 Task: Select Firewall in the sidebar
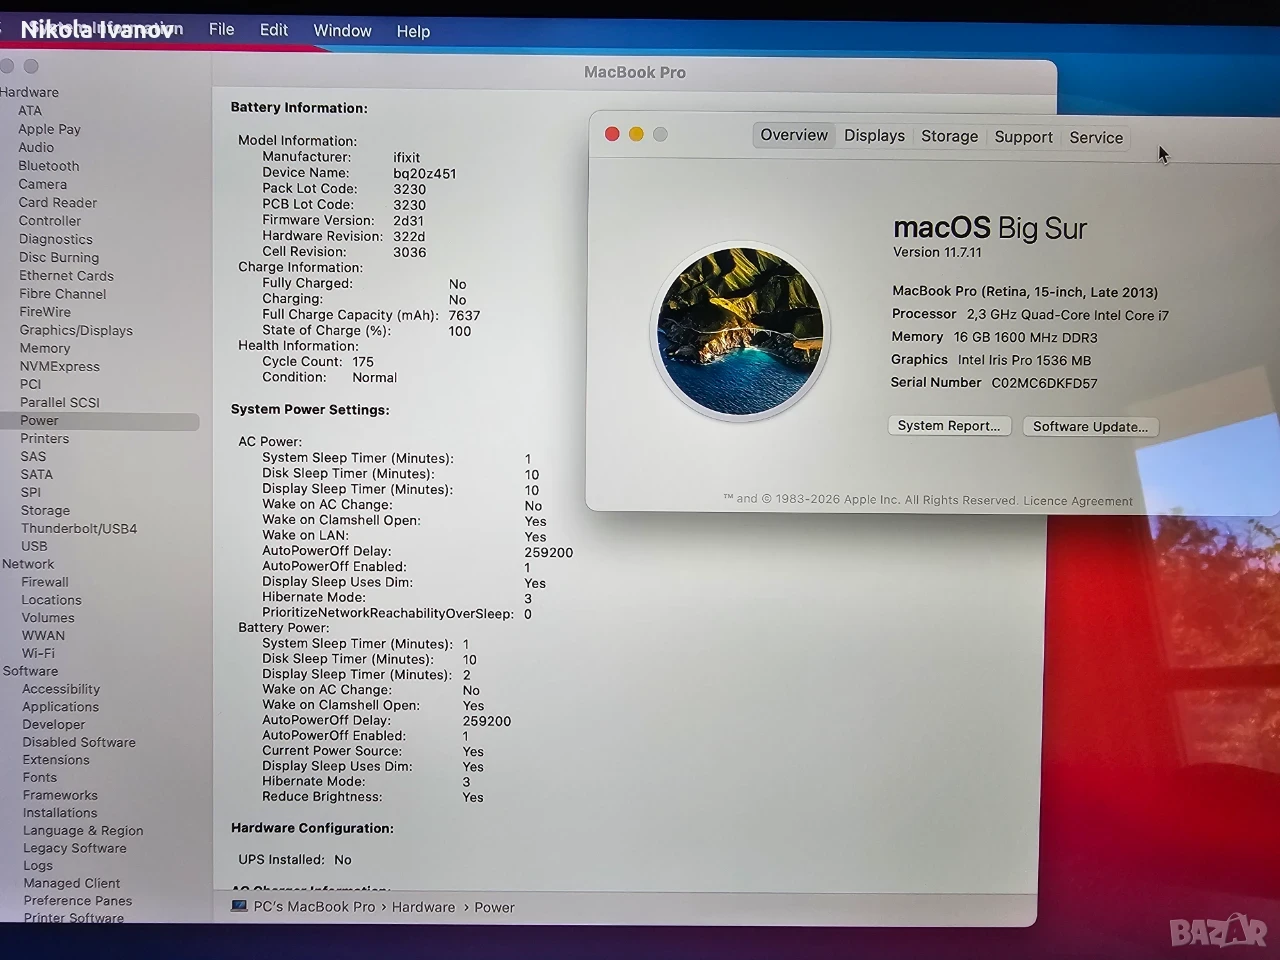(45, 582)
